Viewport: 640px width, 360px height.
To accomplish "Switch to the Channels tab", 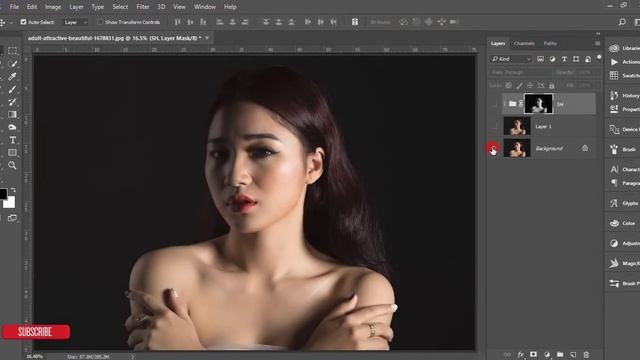I will point(524,43).
